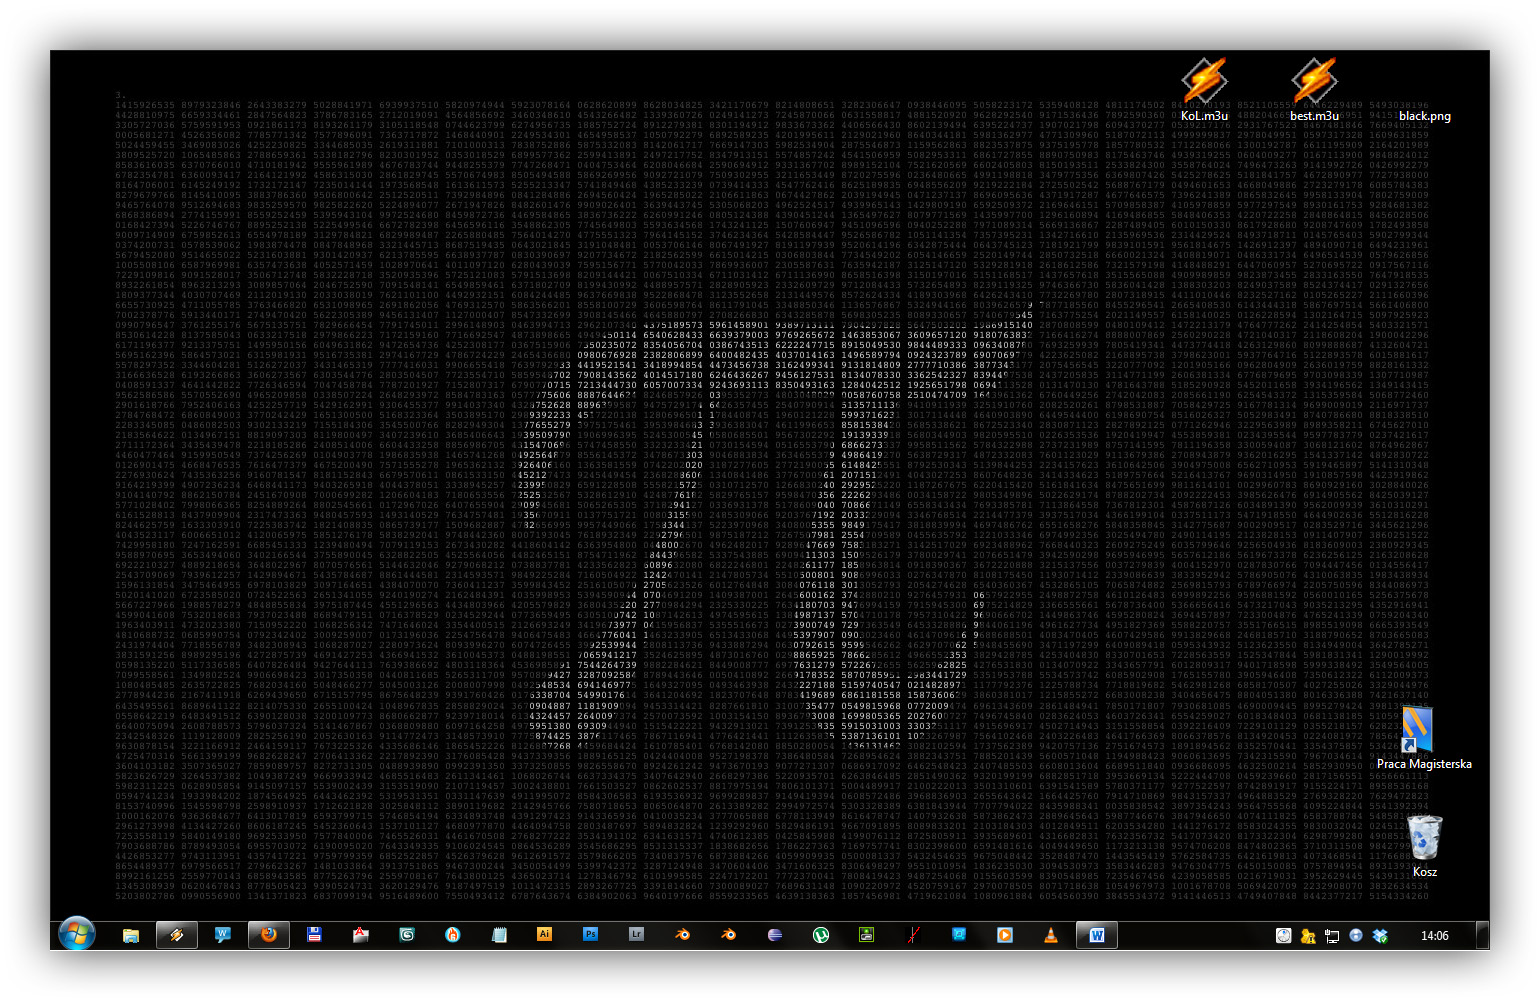Image resolution: width=1540 pixels, height=1000 pixels.
Task: Open the Windows Start menu orb
Action: pos(76,934)
